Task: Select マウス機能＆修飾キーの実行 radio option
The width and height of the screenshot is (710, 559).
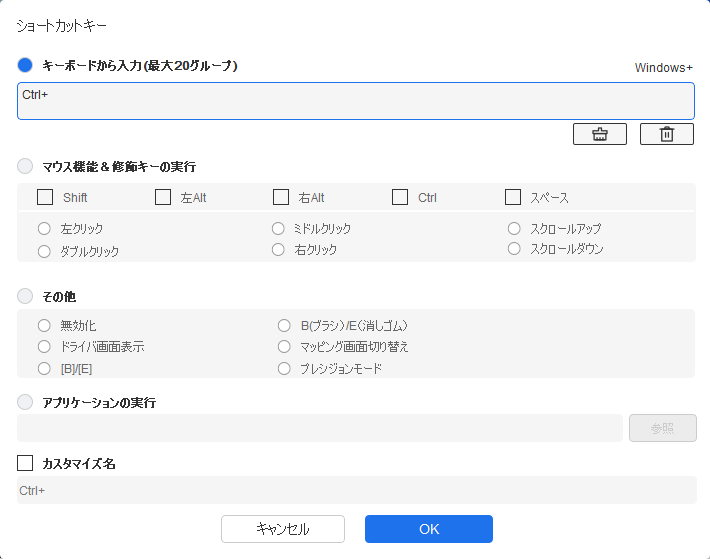Action: pyautogui.click(x=26, y=166)
